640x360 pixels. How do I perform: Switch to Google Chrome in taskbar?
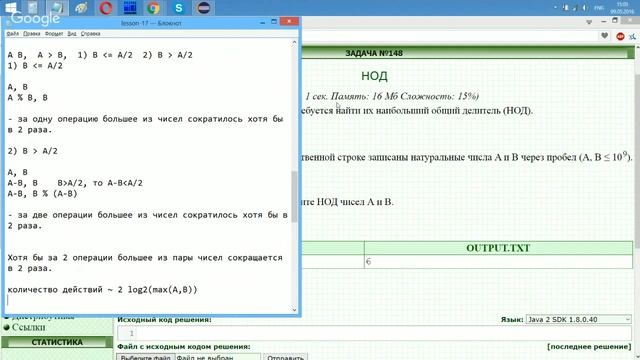pyautogui.click(x=153, y=7)
